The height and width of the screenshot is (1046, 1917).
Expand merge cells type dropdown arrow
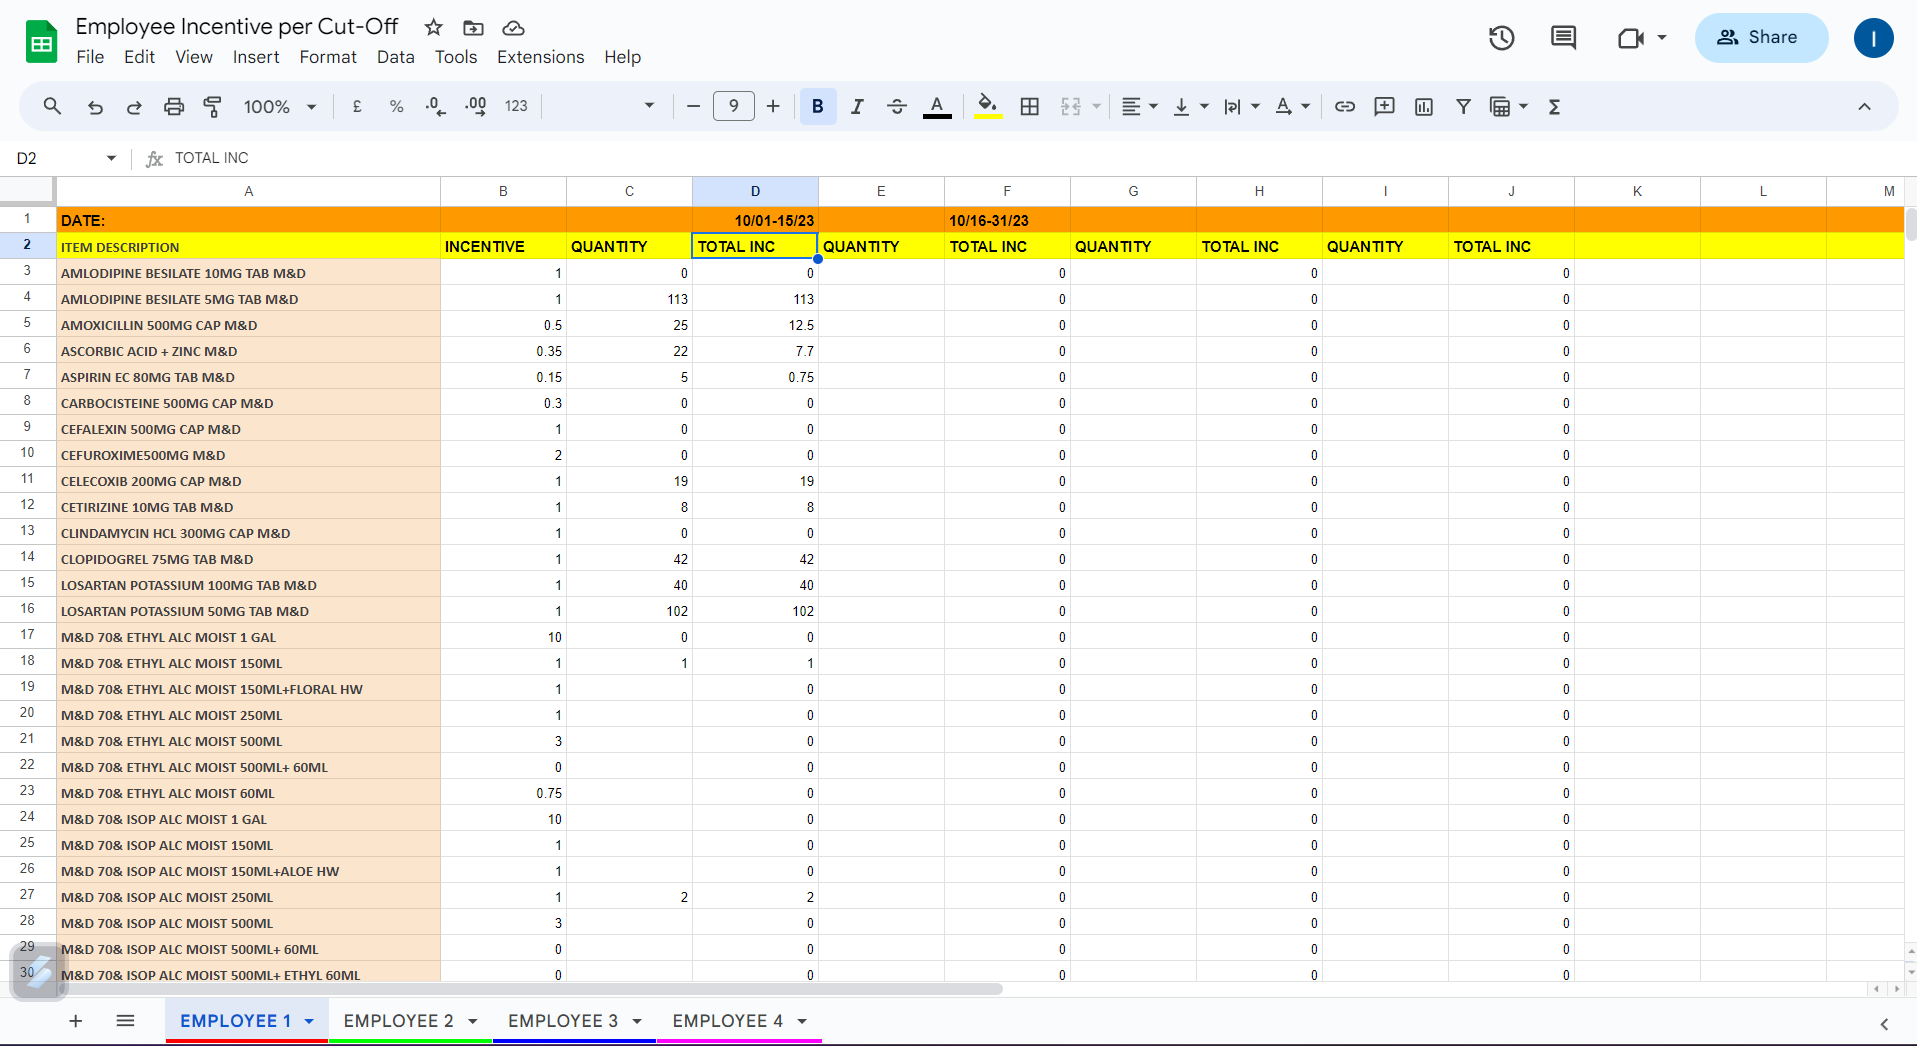pos(1097,106)
